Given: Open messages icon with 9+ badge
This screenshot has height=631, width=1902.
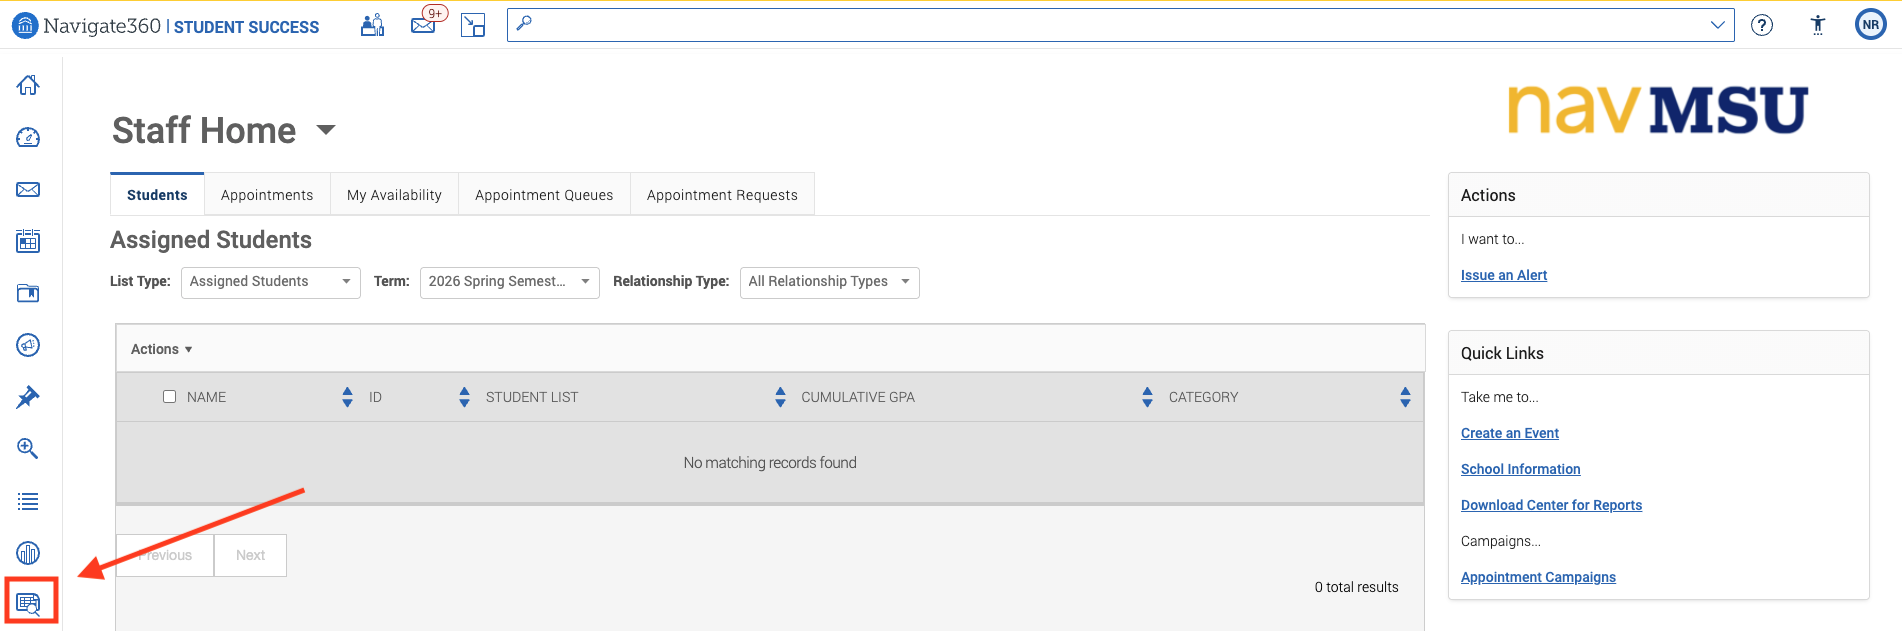Looking at the screenshot, I should (427, 22).
